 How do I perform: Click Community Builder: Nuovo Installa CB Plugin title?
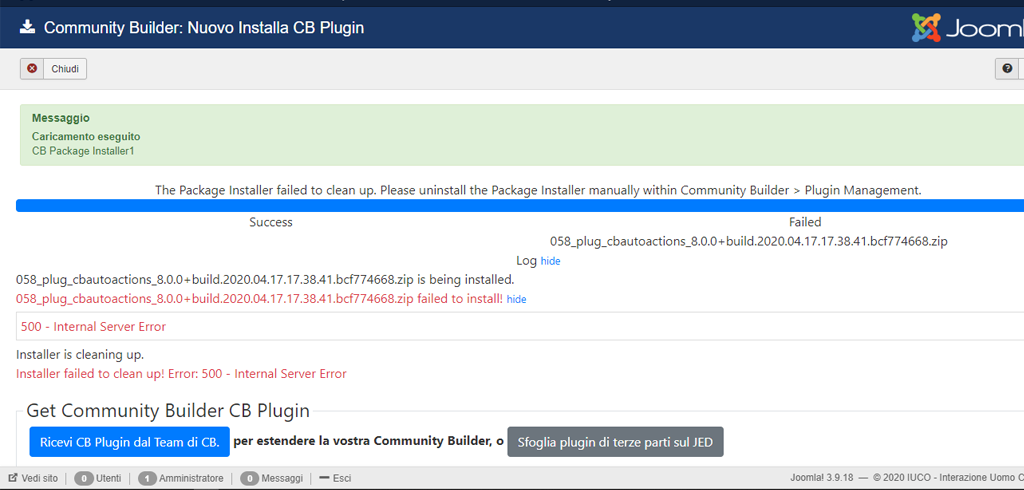[204, 27]
